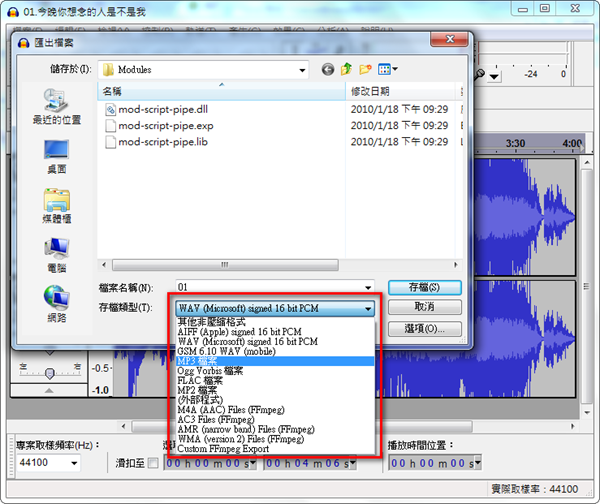
Task: Choose Ogg Vorbis 檔案 format
Action: coord(275,371)
